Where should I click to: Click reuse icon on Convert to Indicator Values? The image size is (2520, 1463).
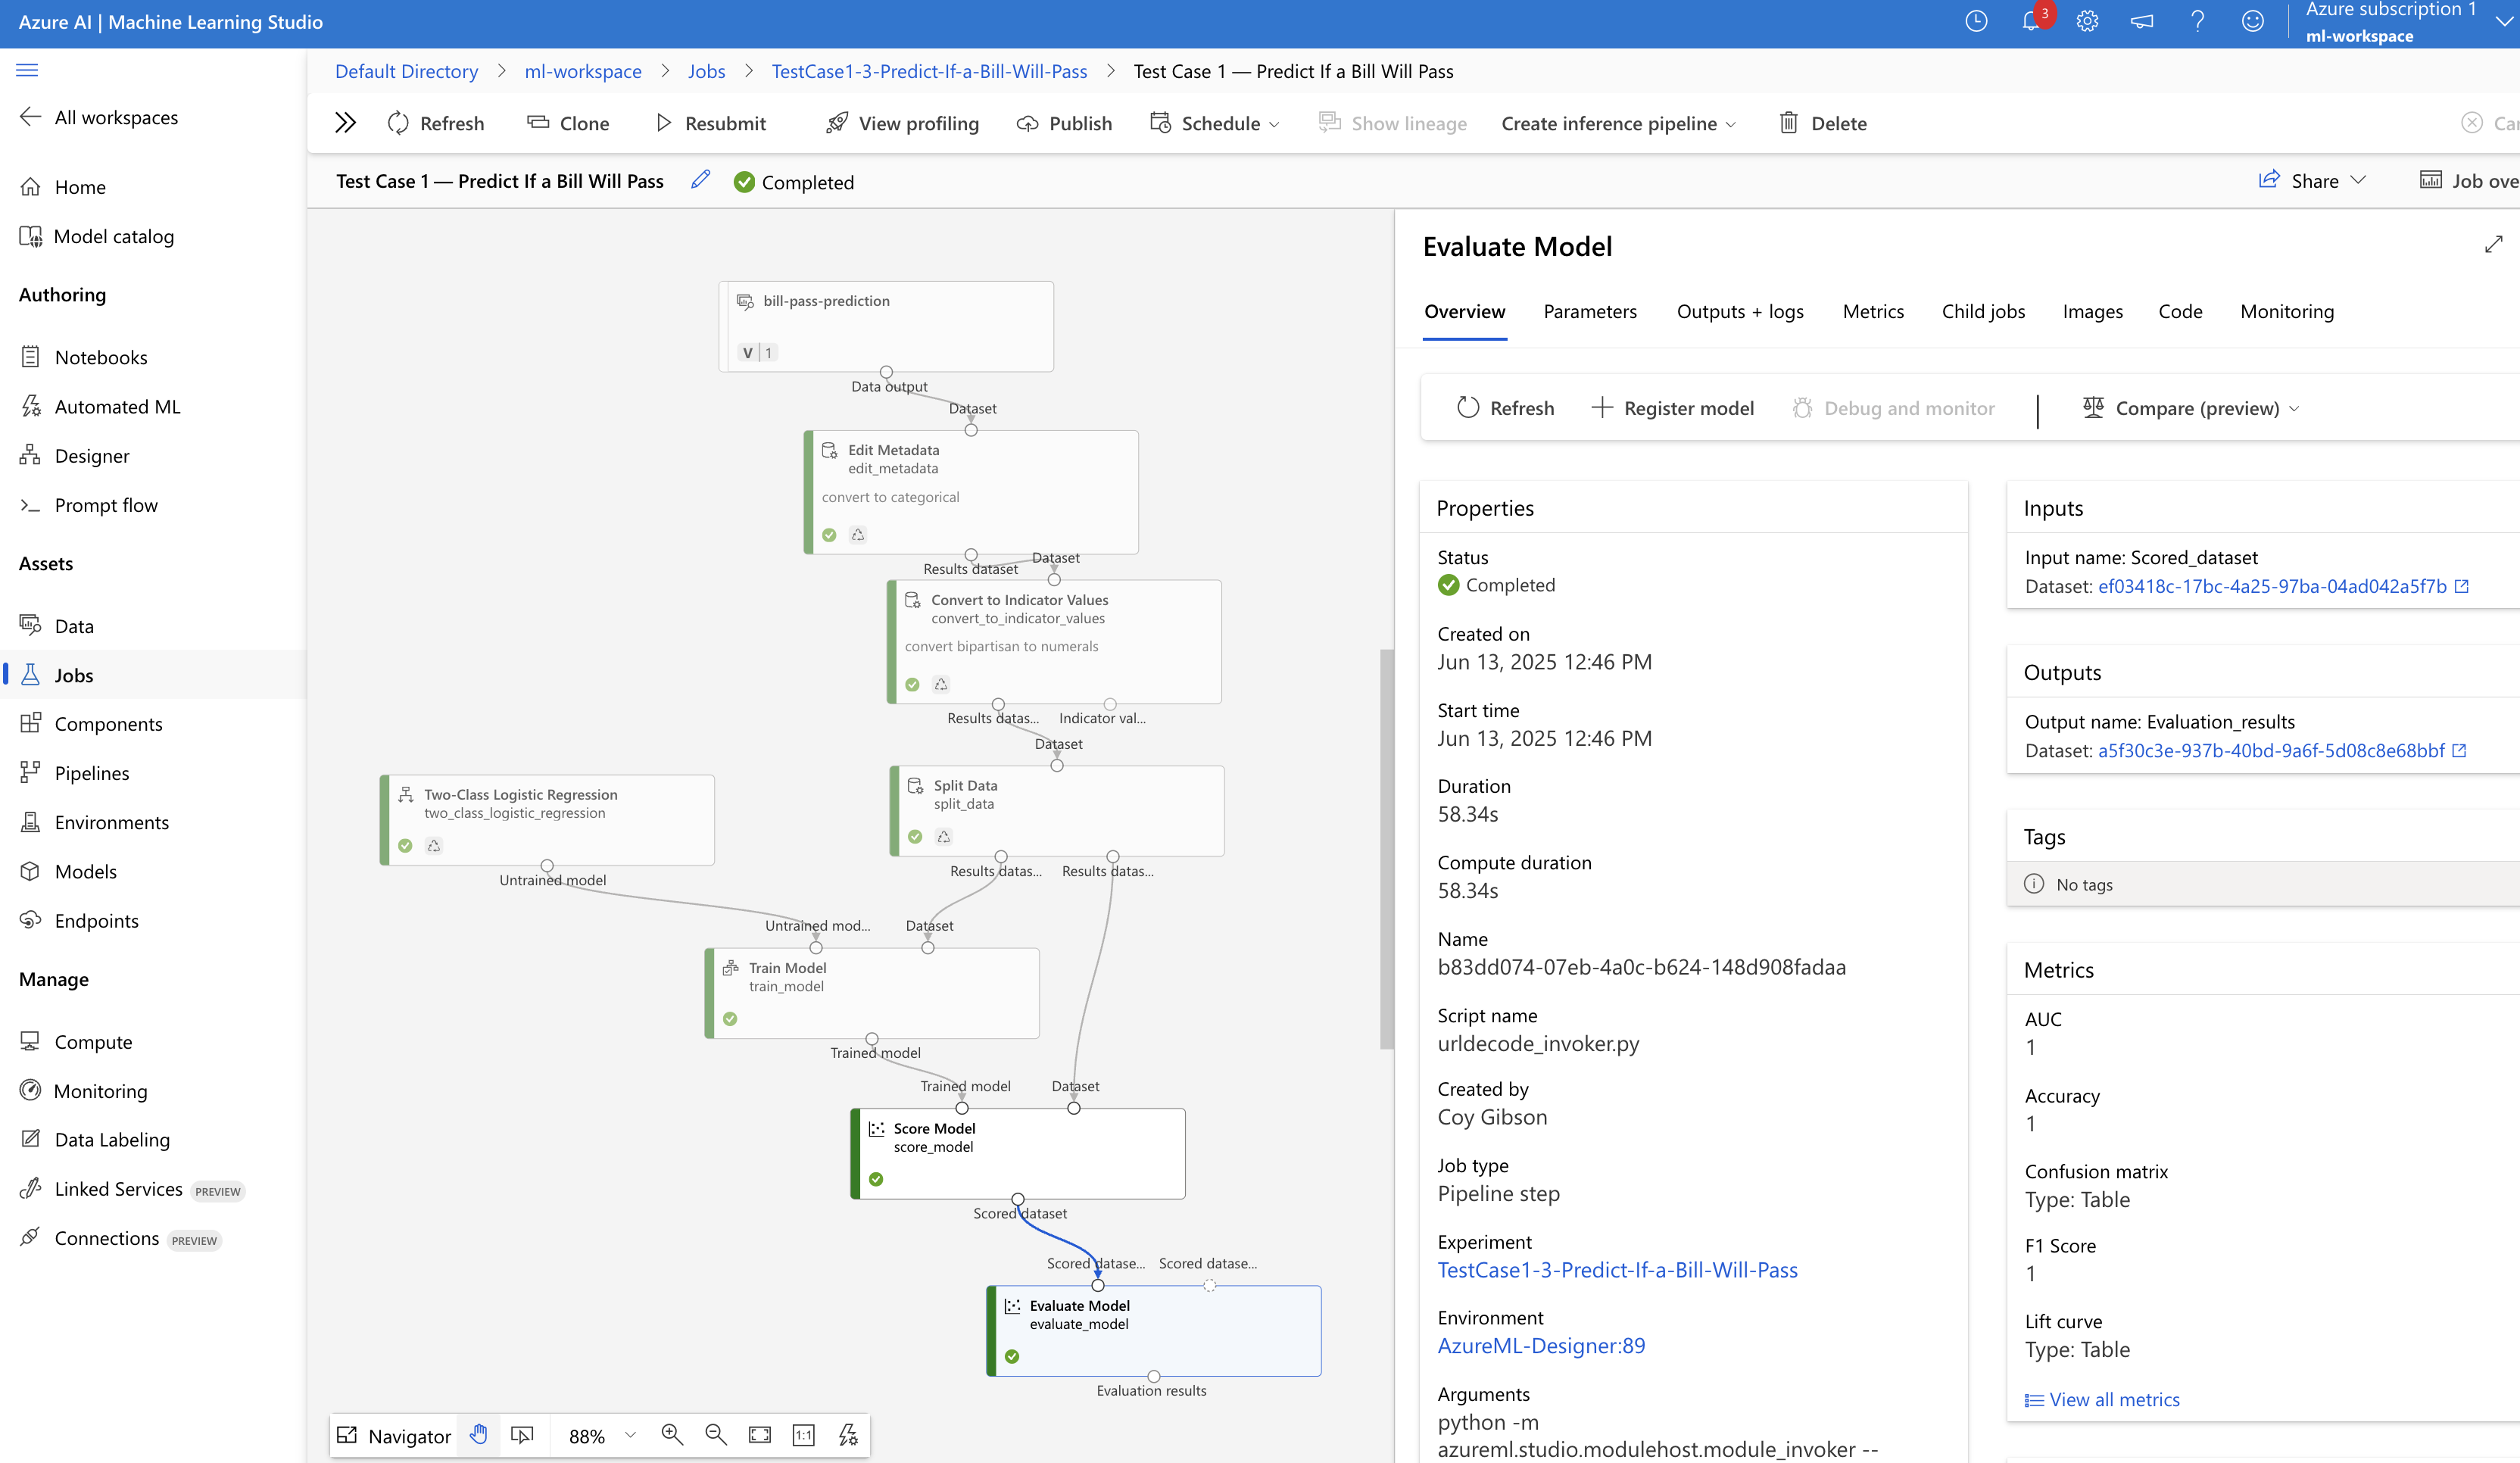click(941, 684)
